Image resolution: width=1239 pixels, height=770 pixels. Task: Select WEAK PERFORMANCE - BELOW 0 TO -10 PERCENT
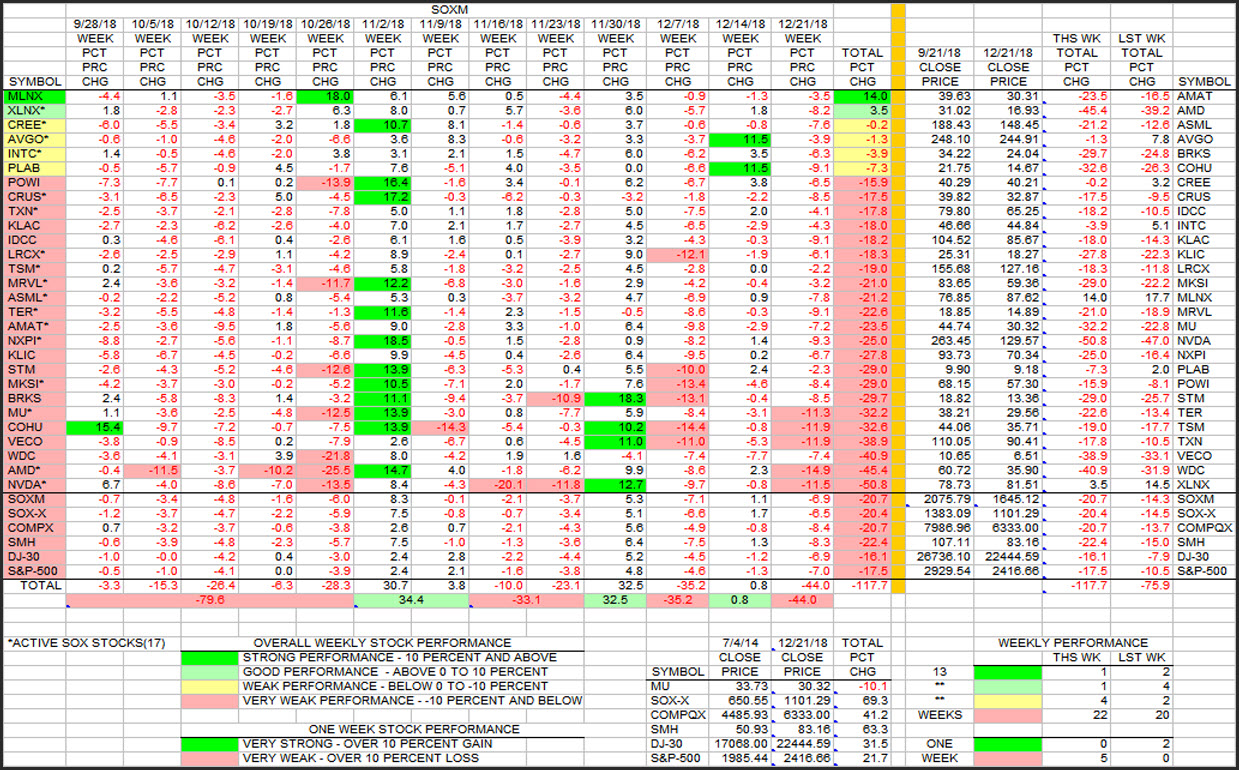coord(393,686)
